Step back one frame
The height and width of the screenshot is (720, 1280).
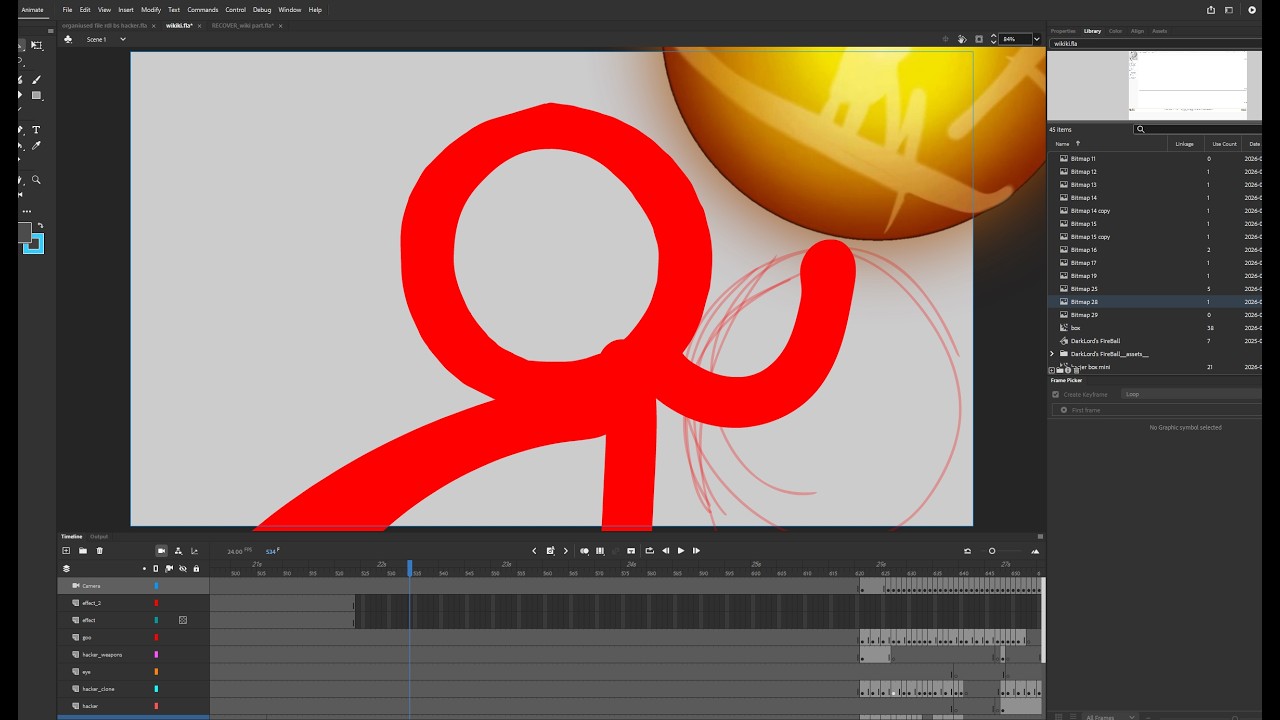click(x=666, y=551)
